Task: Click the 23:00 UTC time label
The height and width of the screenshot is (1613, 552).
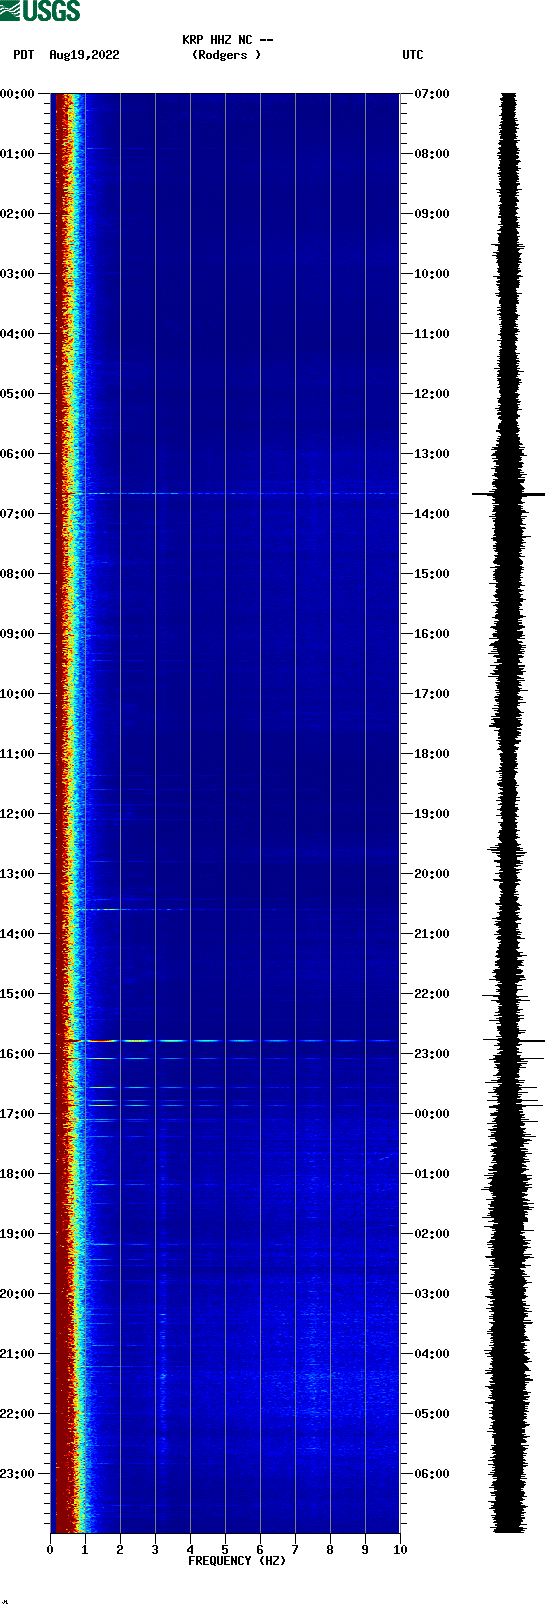Action: point(432,1054)
